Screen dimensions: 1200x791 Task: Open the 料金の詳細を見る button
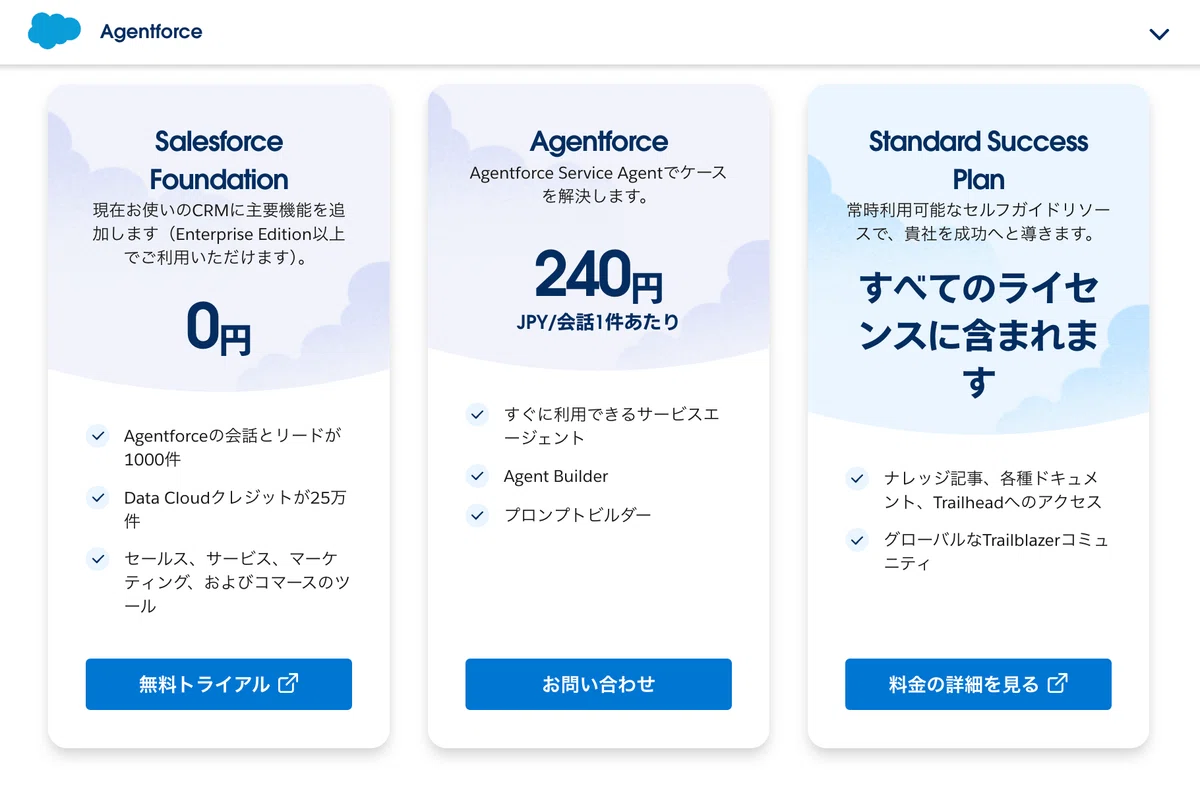(978, 684)
